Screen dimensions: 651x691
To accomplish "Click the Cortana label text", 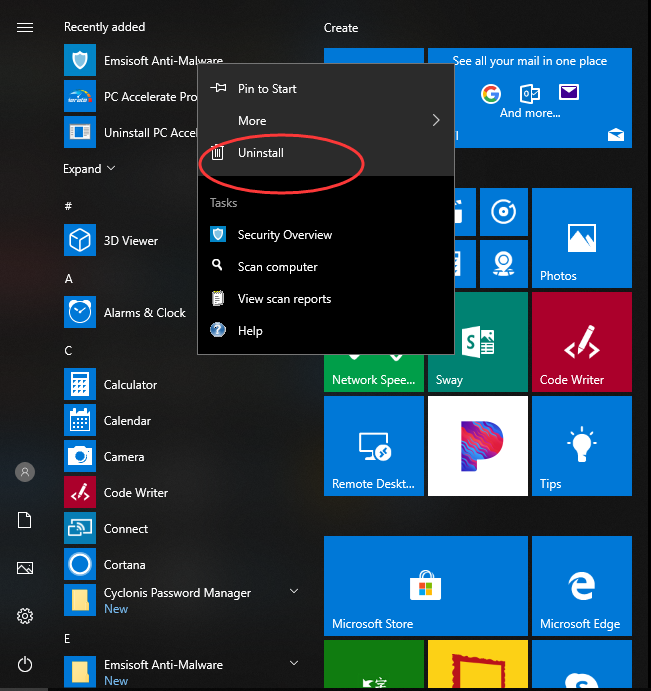I will pyautogui.click(x=124, y=565).
